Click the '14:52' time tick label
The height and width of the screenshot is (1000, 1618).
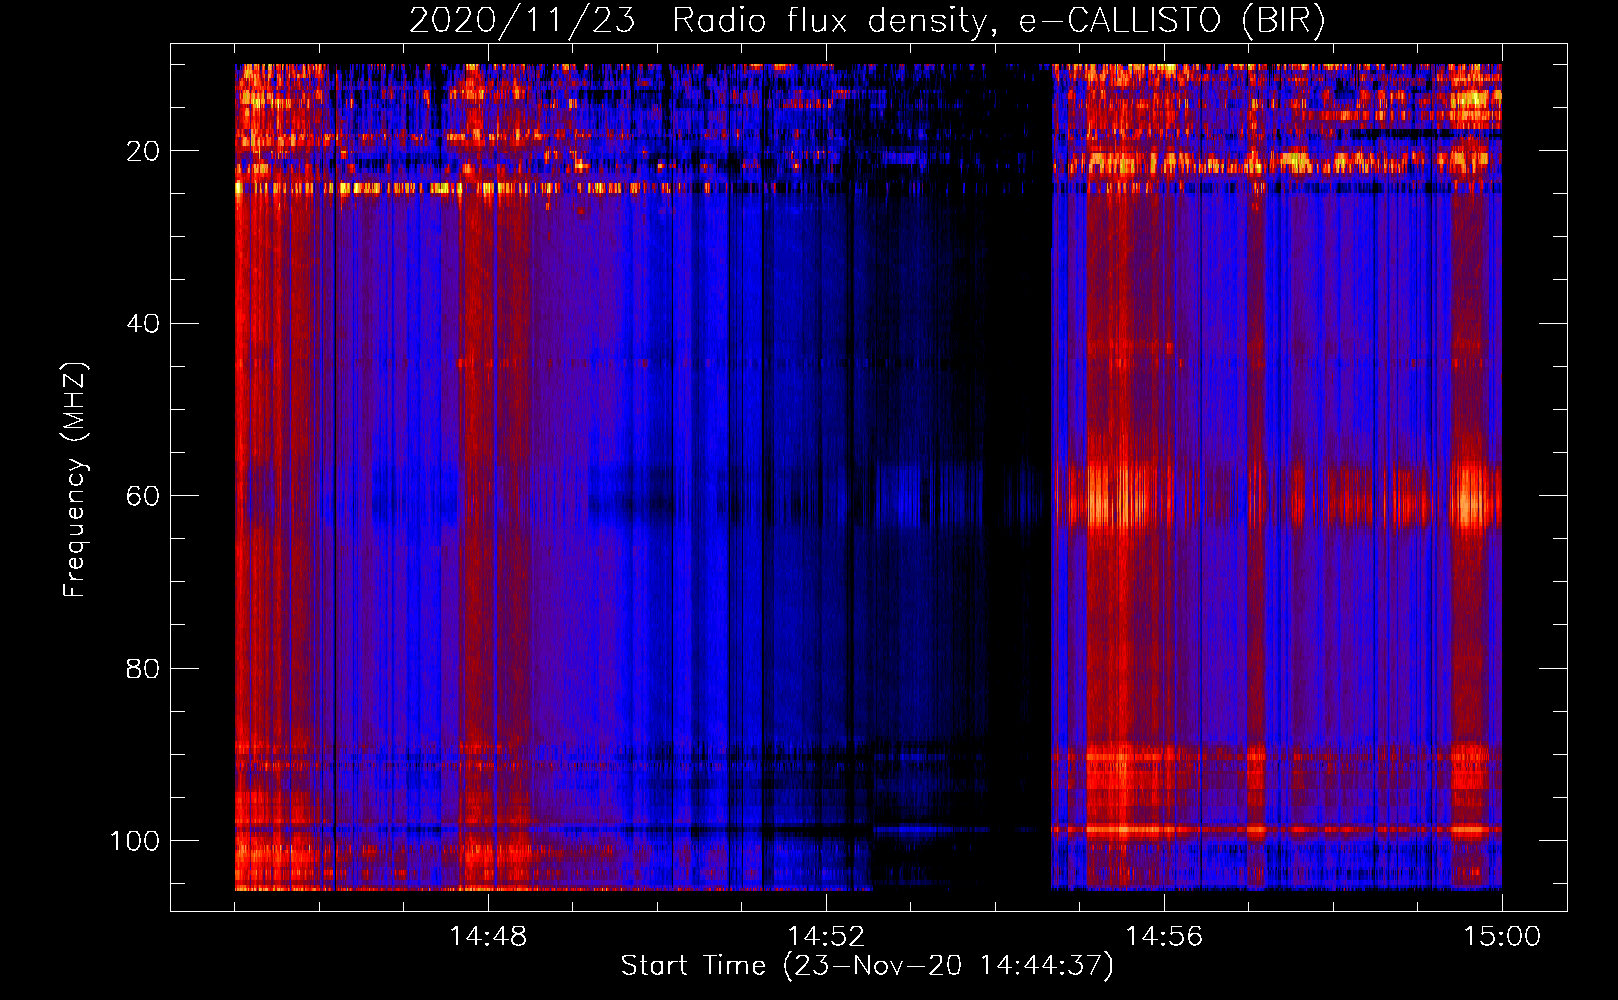tap(826, 937)
